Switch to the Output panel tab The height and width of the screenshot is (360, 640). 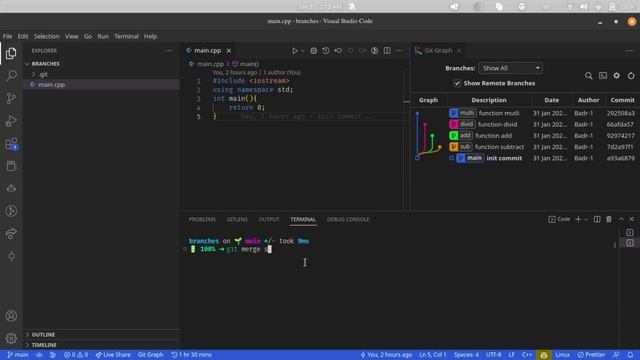269,220
